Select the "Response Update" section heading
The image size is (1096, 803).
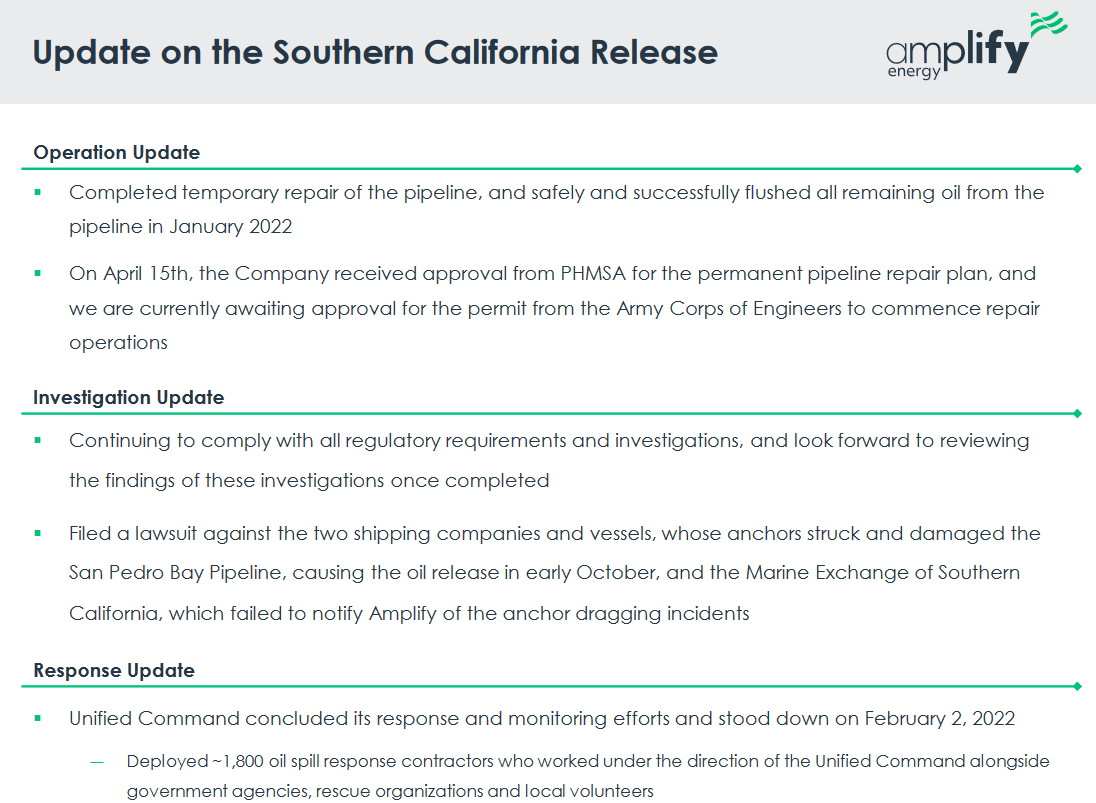click(x=114, y=670)
